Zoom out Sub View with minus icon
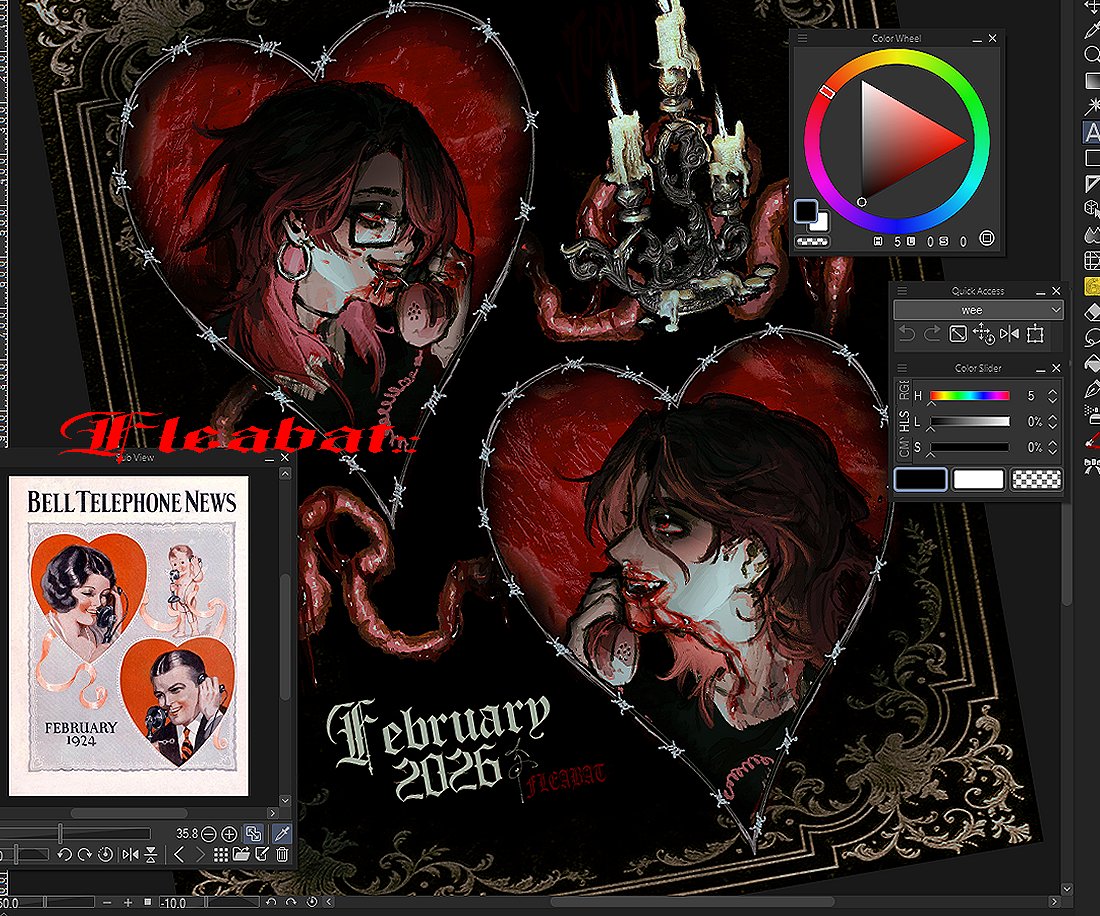 208,834
